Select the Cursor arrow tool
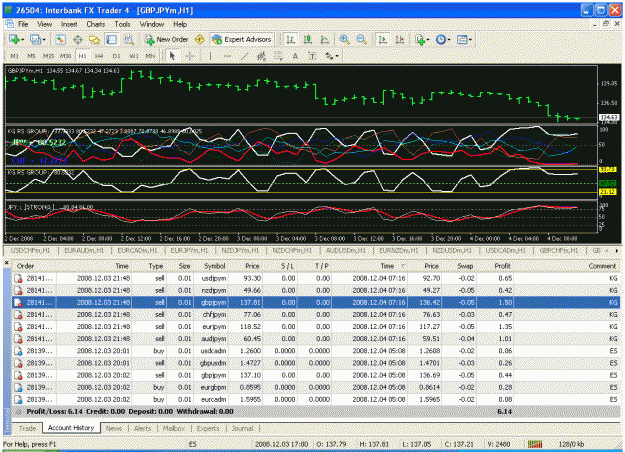Viewport: 625px width, 452px height. [172, 56]
